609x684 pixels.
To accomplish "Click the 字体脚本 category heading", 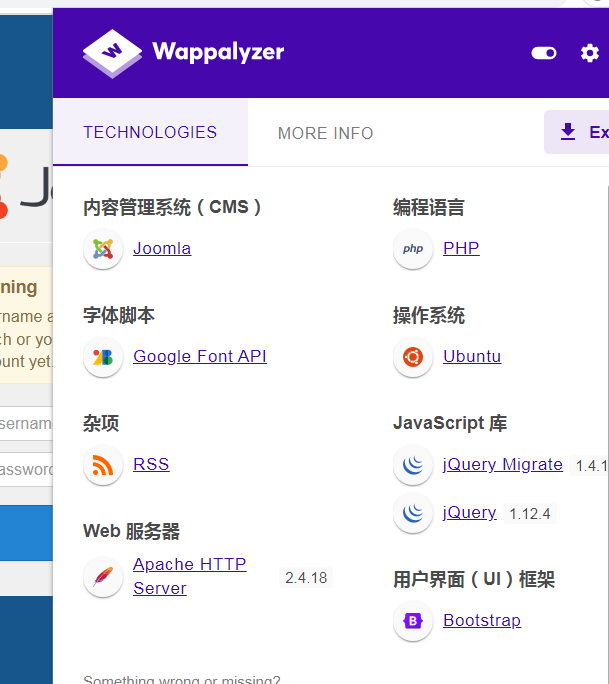I will pyautogui.click(x=119, y=315).
